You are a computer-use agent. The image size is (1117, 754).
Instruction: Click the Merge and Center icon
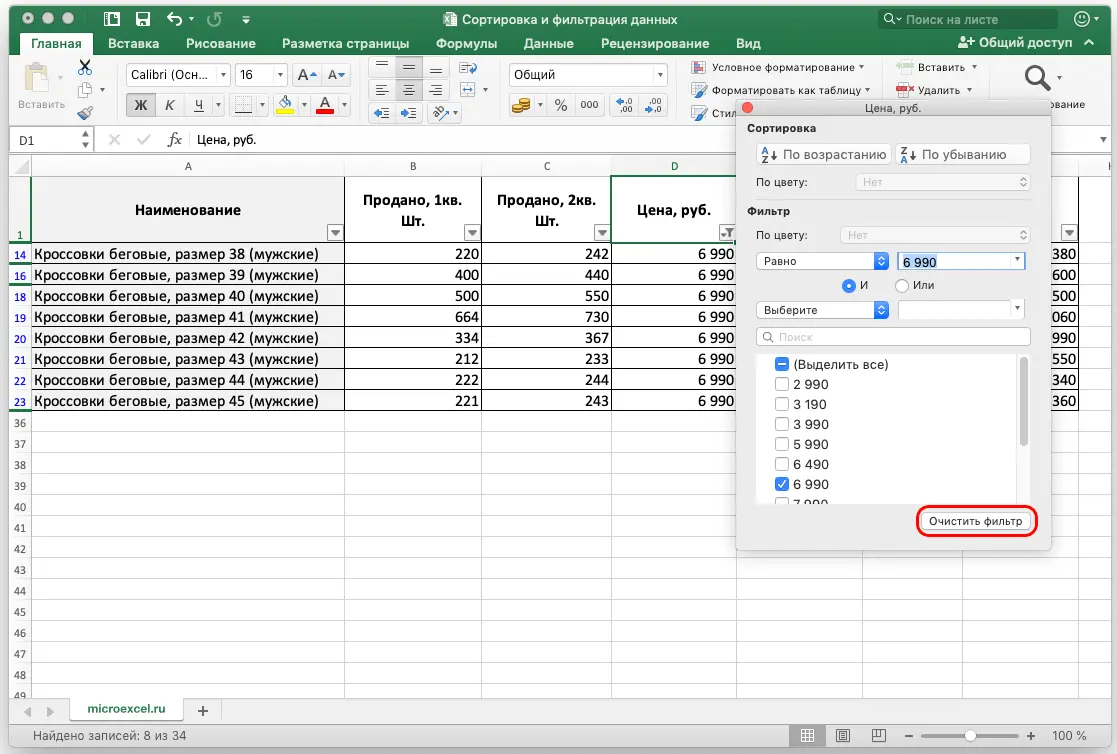tap(468, 90)
